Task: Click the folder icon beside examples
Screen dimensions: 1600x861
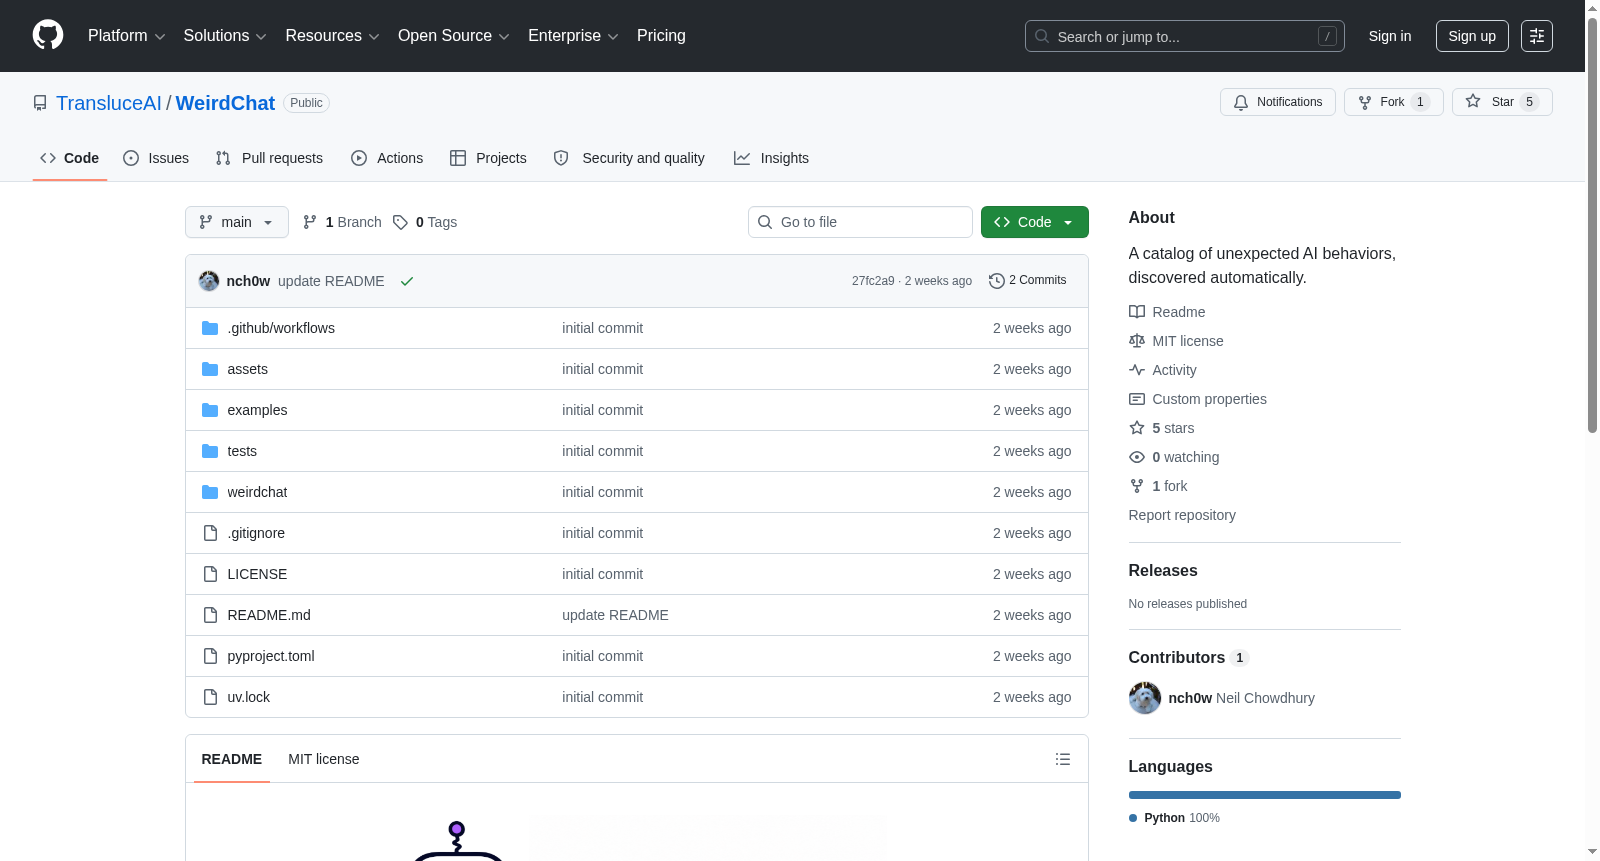Action: pyautogui.click(x=210, y=410)
